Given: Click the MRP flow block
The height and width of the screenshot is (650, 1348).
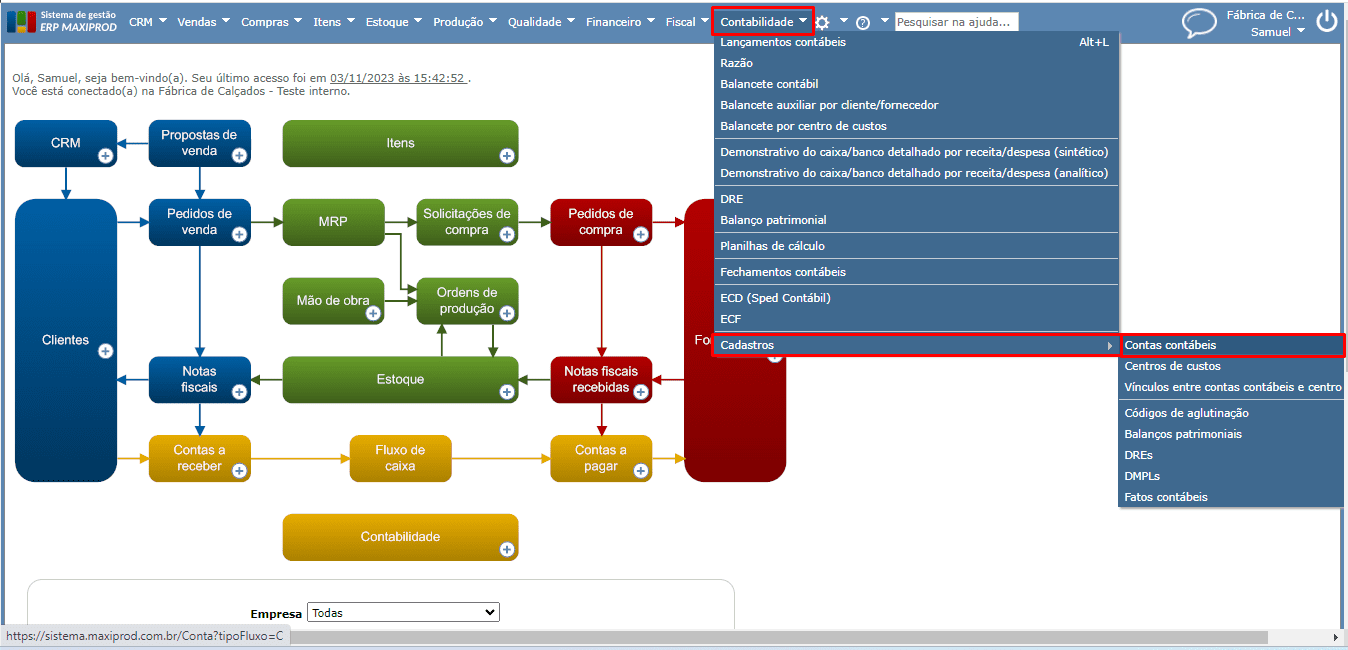Looking at the screenshot, I should click(x=333, y=222).
